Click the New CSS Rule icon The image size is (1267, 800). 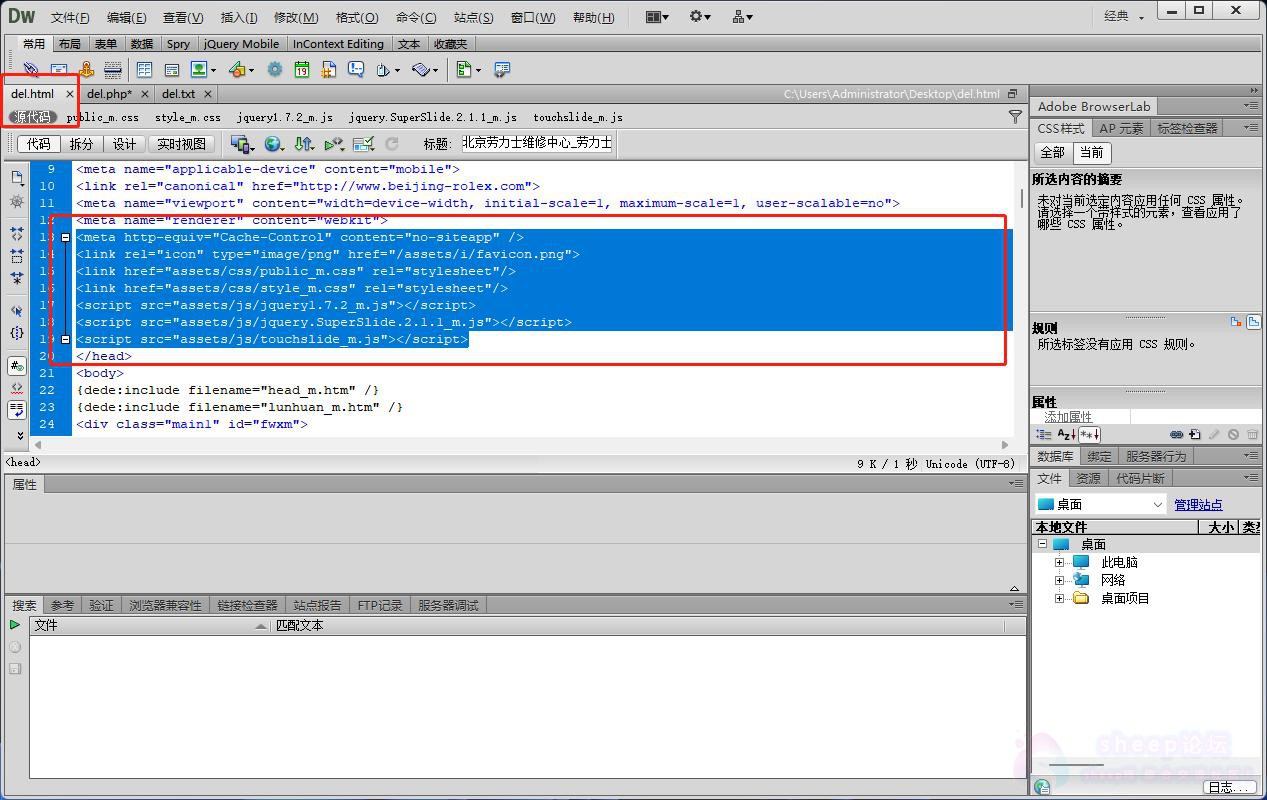1195,435
